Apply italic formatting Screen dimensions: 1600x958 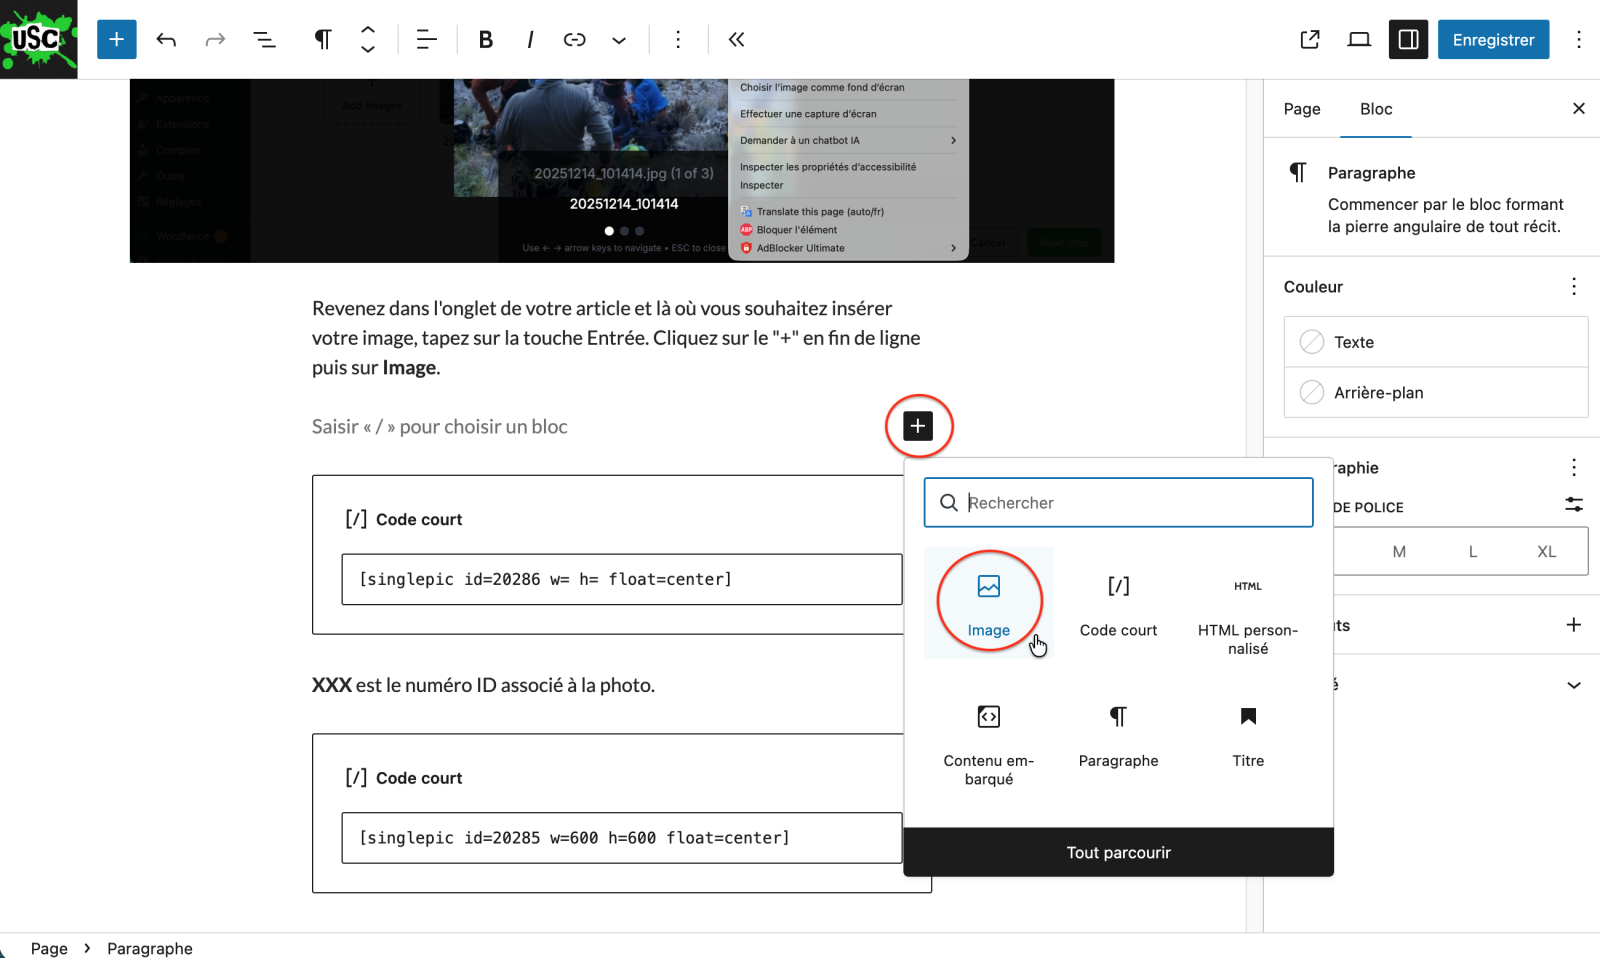coord(529,40)
